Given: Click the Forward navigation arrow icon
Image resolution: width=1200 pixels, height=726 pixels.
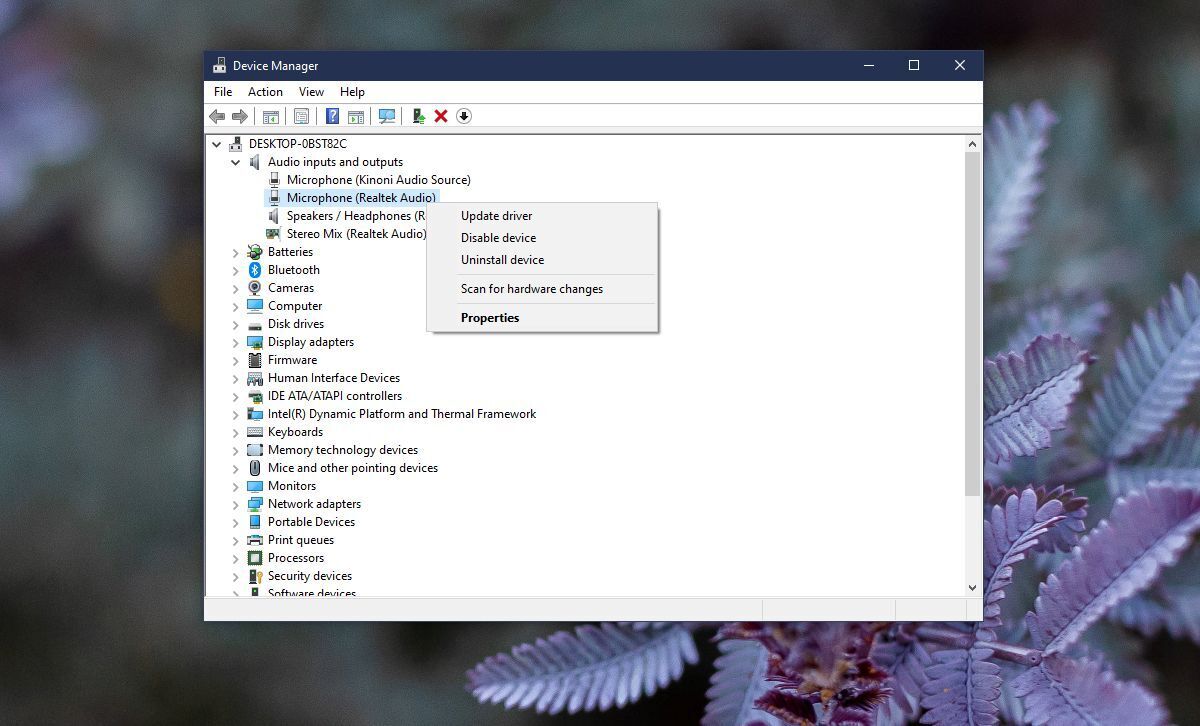Looking at the screenshot, I should click(x=239, y=116).
